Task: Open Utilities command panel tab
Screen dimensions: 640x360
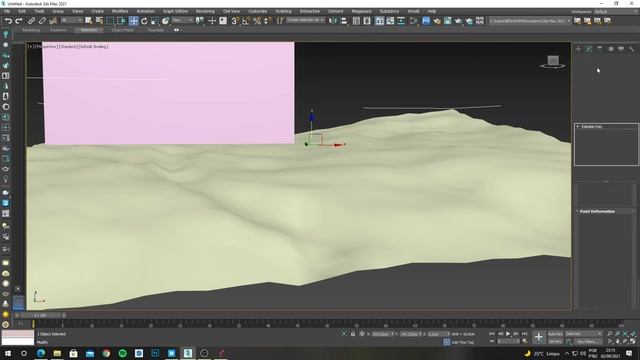Action: [x=632, y=49]
